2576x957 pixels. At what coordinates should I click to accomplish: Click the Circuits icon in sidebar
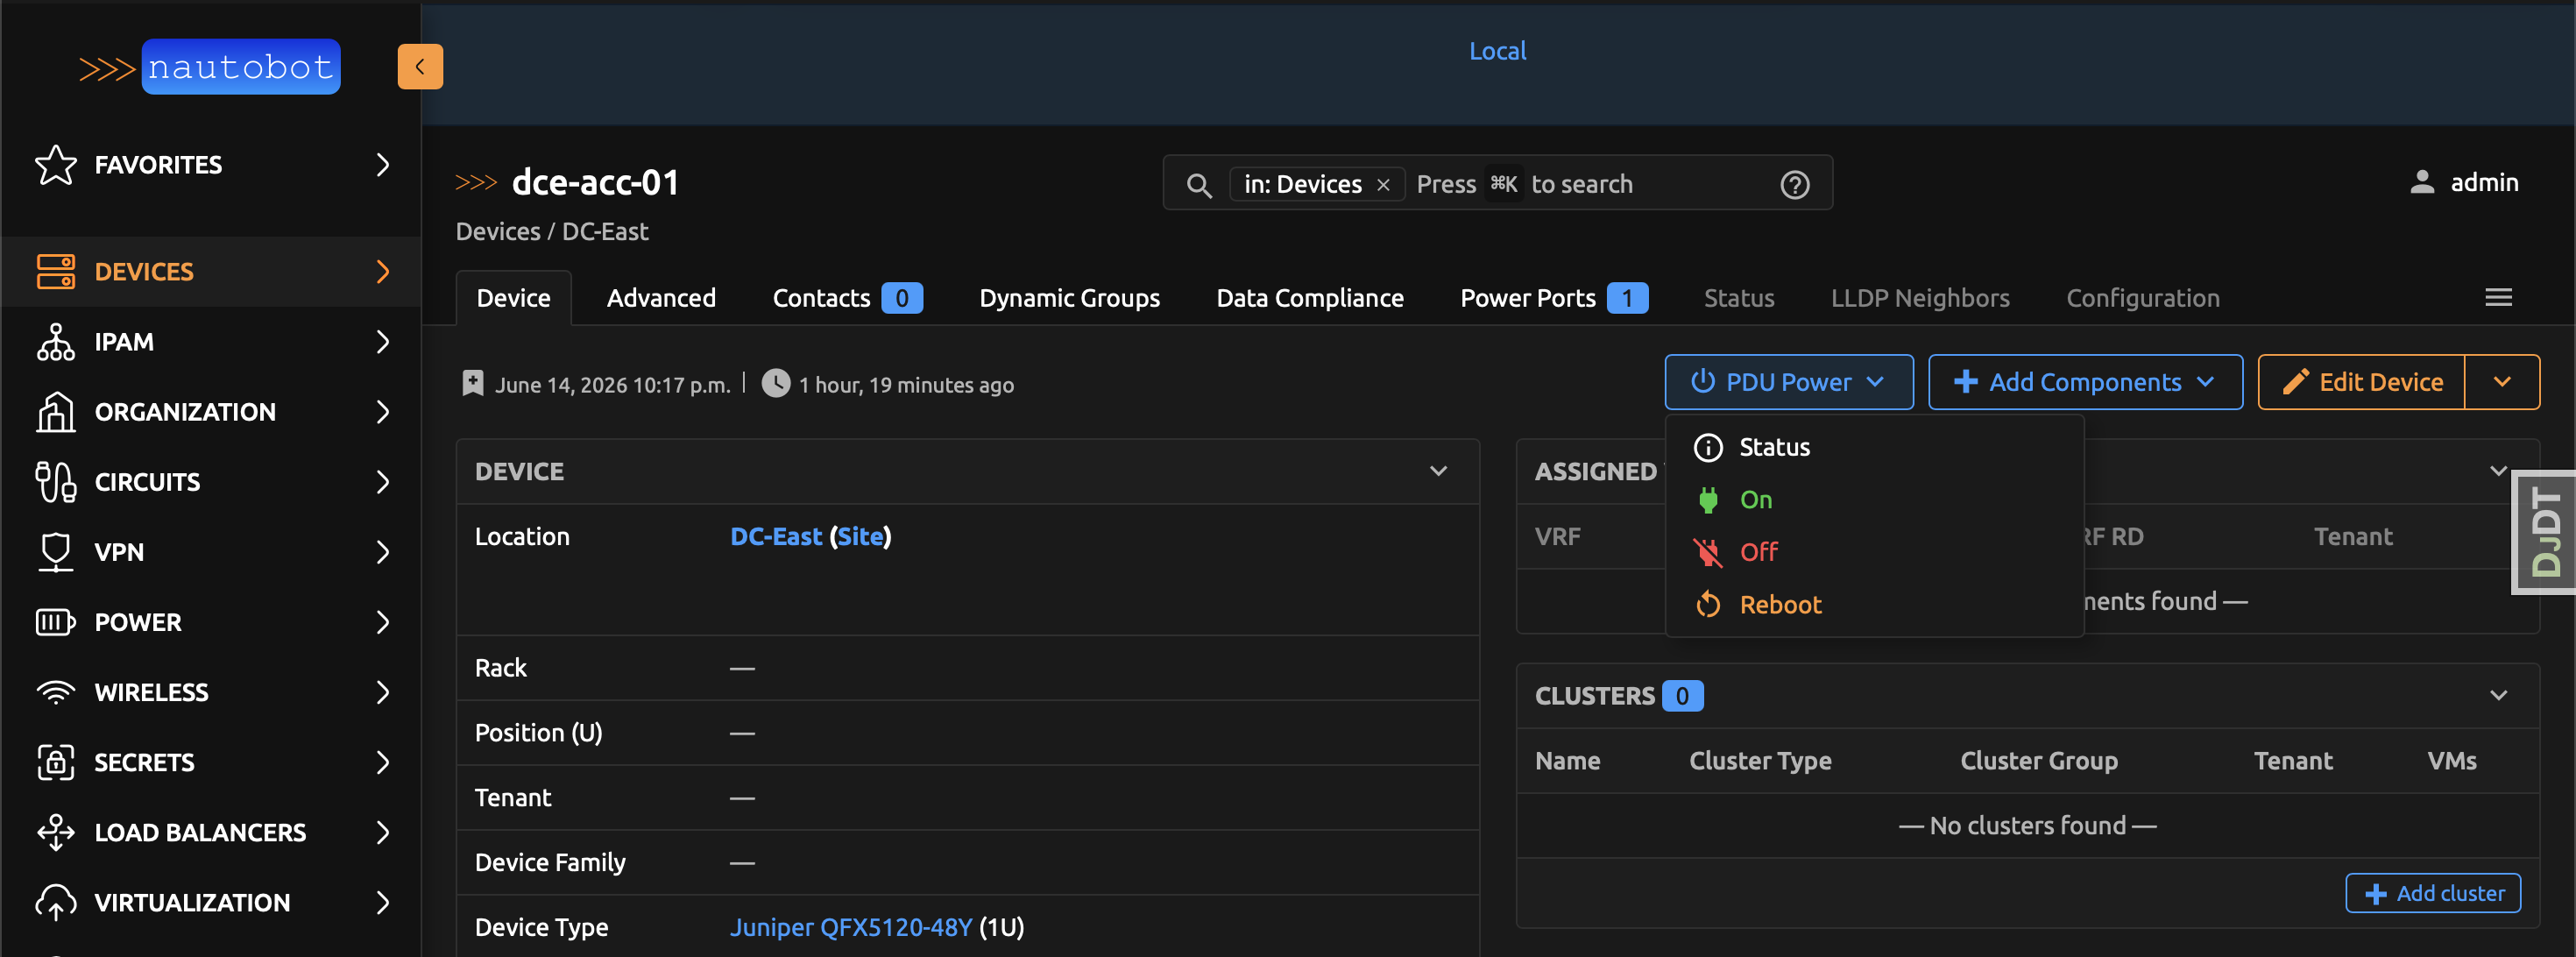click(56, 482)
